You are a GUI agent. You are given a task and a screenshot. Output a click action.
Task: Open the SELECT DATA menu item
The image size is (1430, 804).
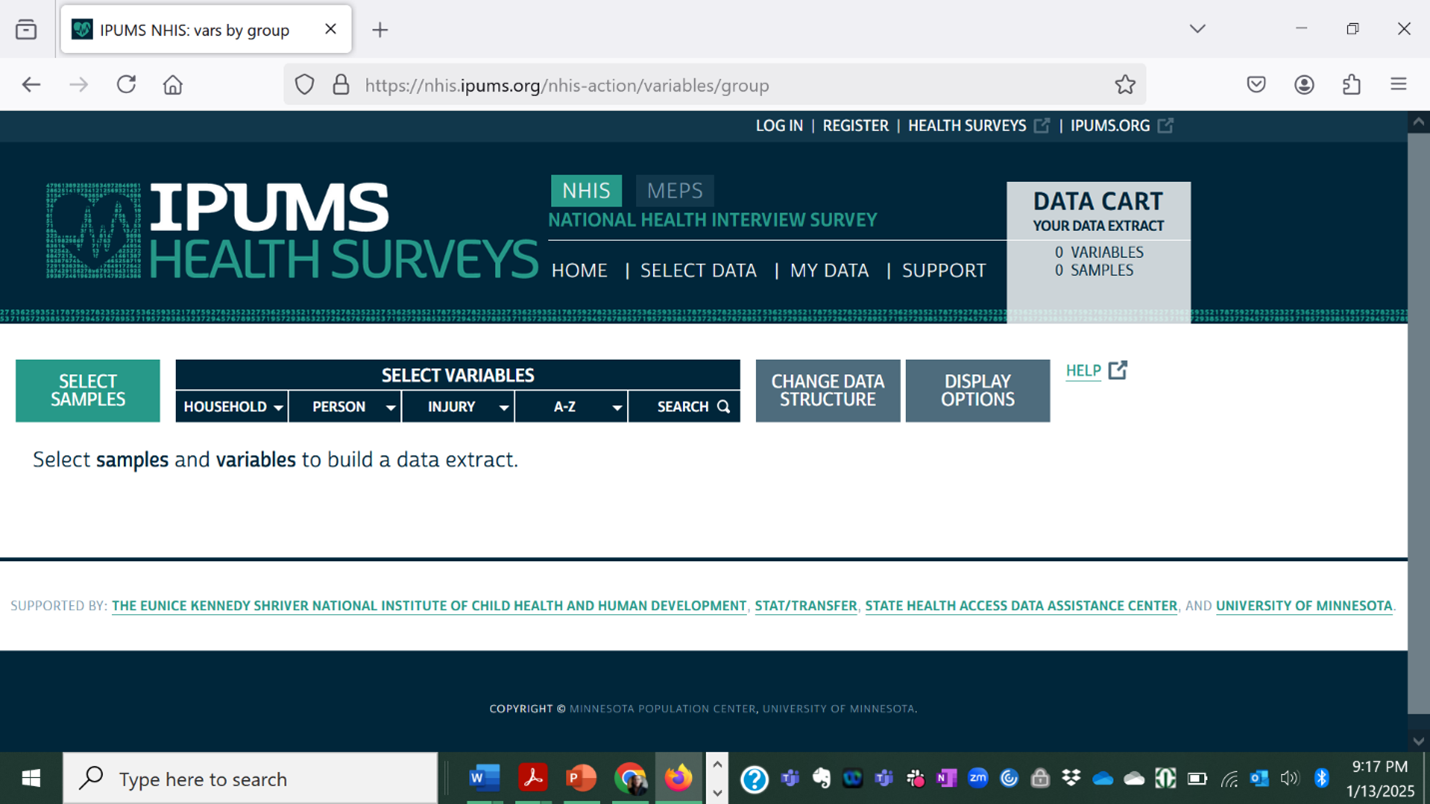(698, 270)
